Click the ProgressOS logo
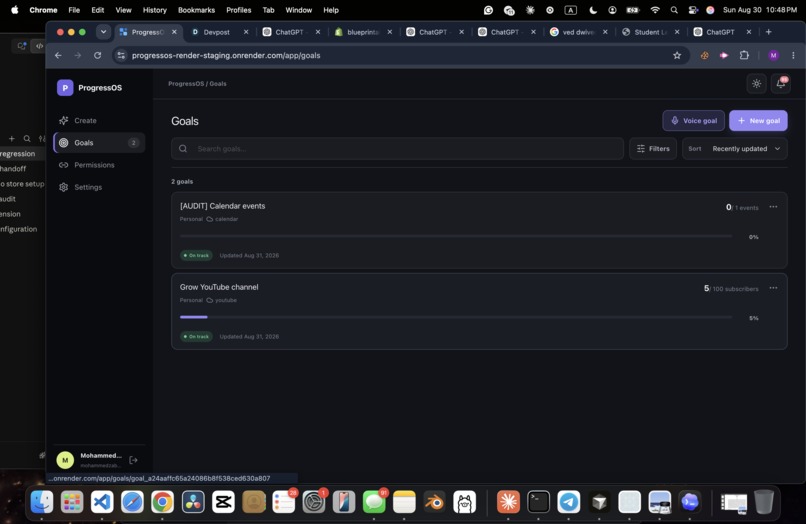 pyautogui.click(x=65, y=87)
